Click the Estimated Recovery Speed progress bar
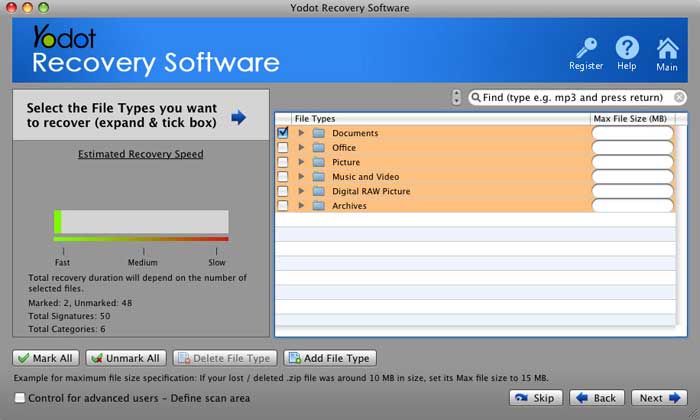The image size is (700, 420). pyautogui.click(x=141, y=222)
